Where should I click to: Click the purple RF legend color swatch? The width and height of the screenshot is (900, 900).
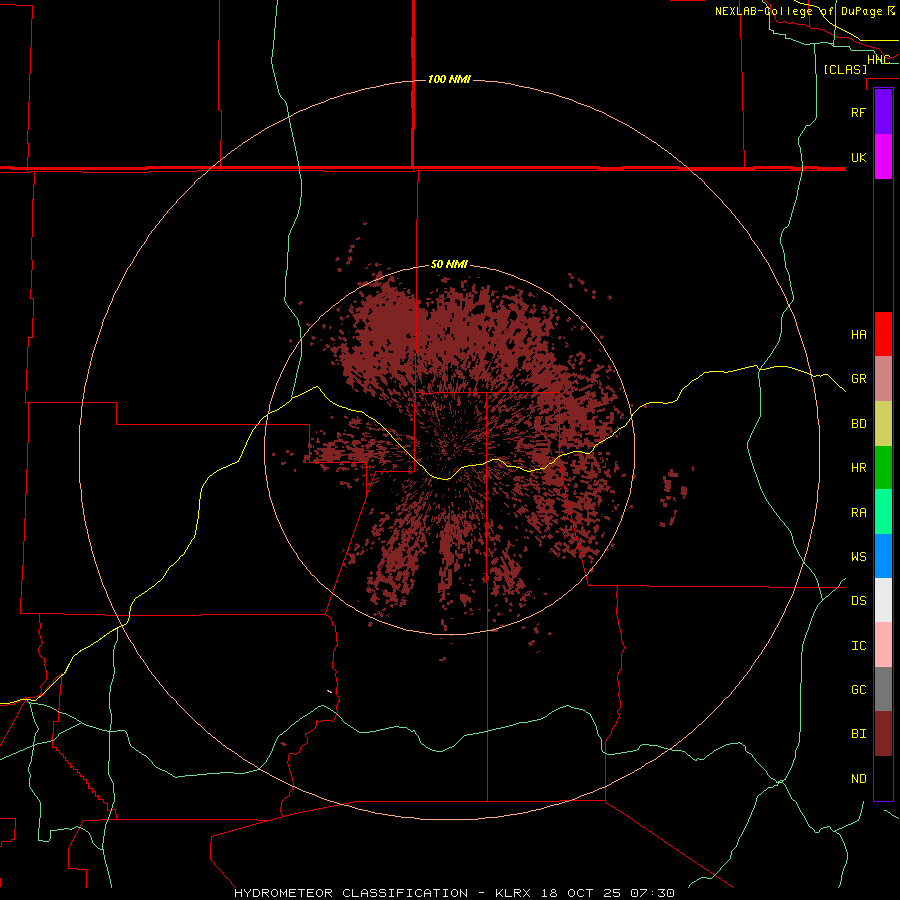click(883, 112)
